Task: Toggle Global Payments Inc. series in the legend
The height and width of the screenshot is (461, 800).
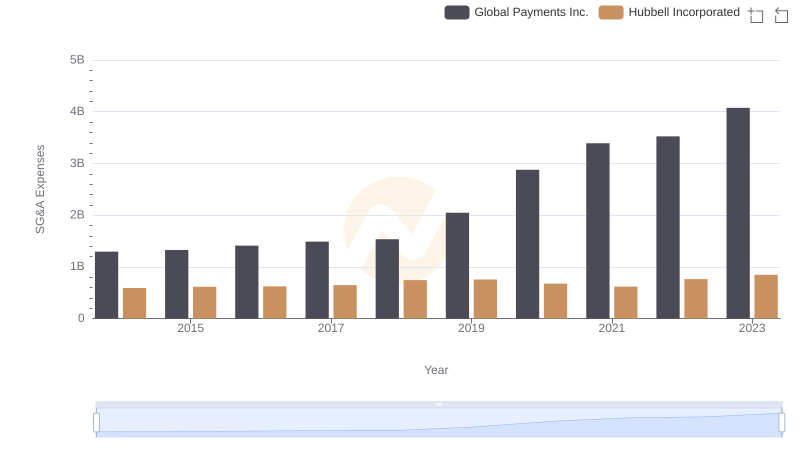Action: tap(516, 12)
